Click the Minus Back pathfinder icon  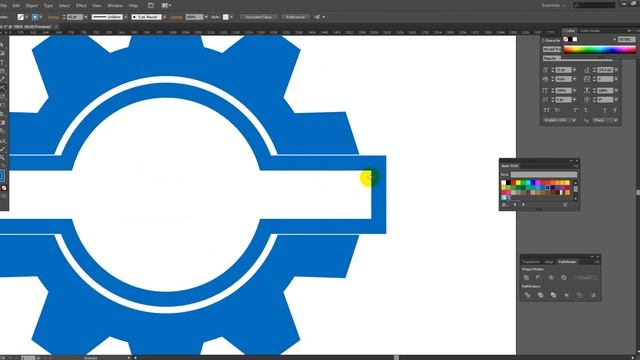[x=593, y=295]
